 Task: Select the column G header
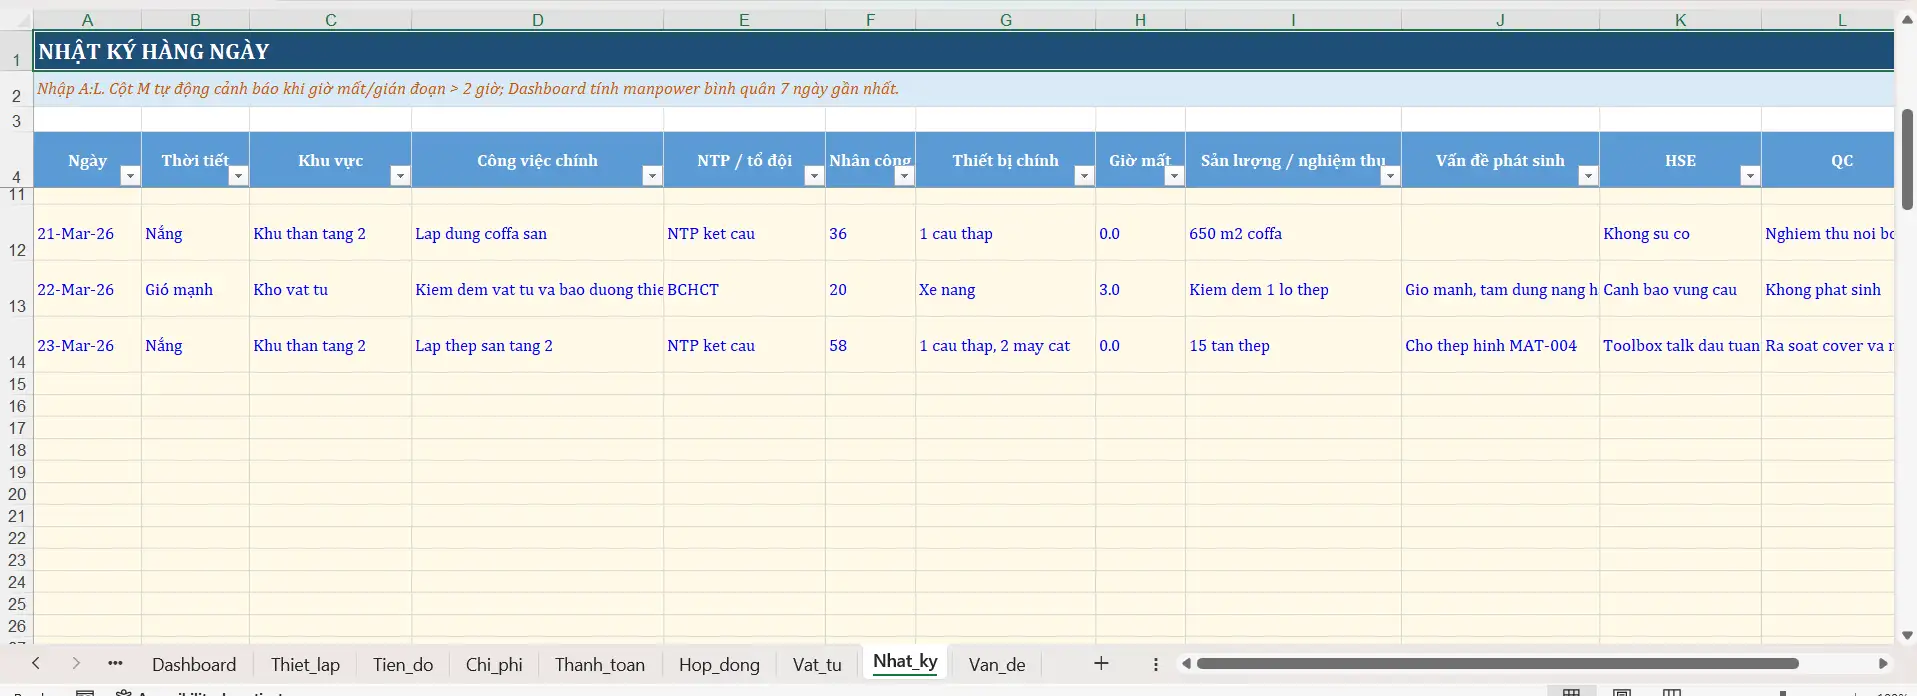pyautogui.click(x=1005, y=20)
